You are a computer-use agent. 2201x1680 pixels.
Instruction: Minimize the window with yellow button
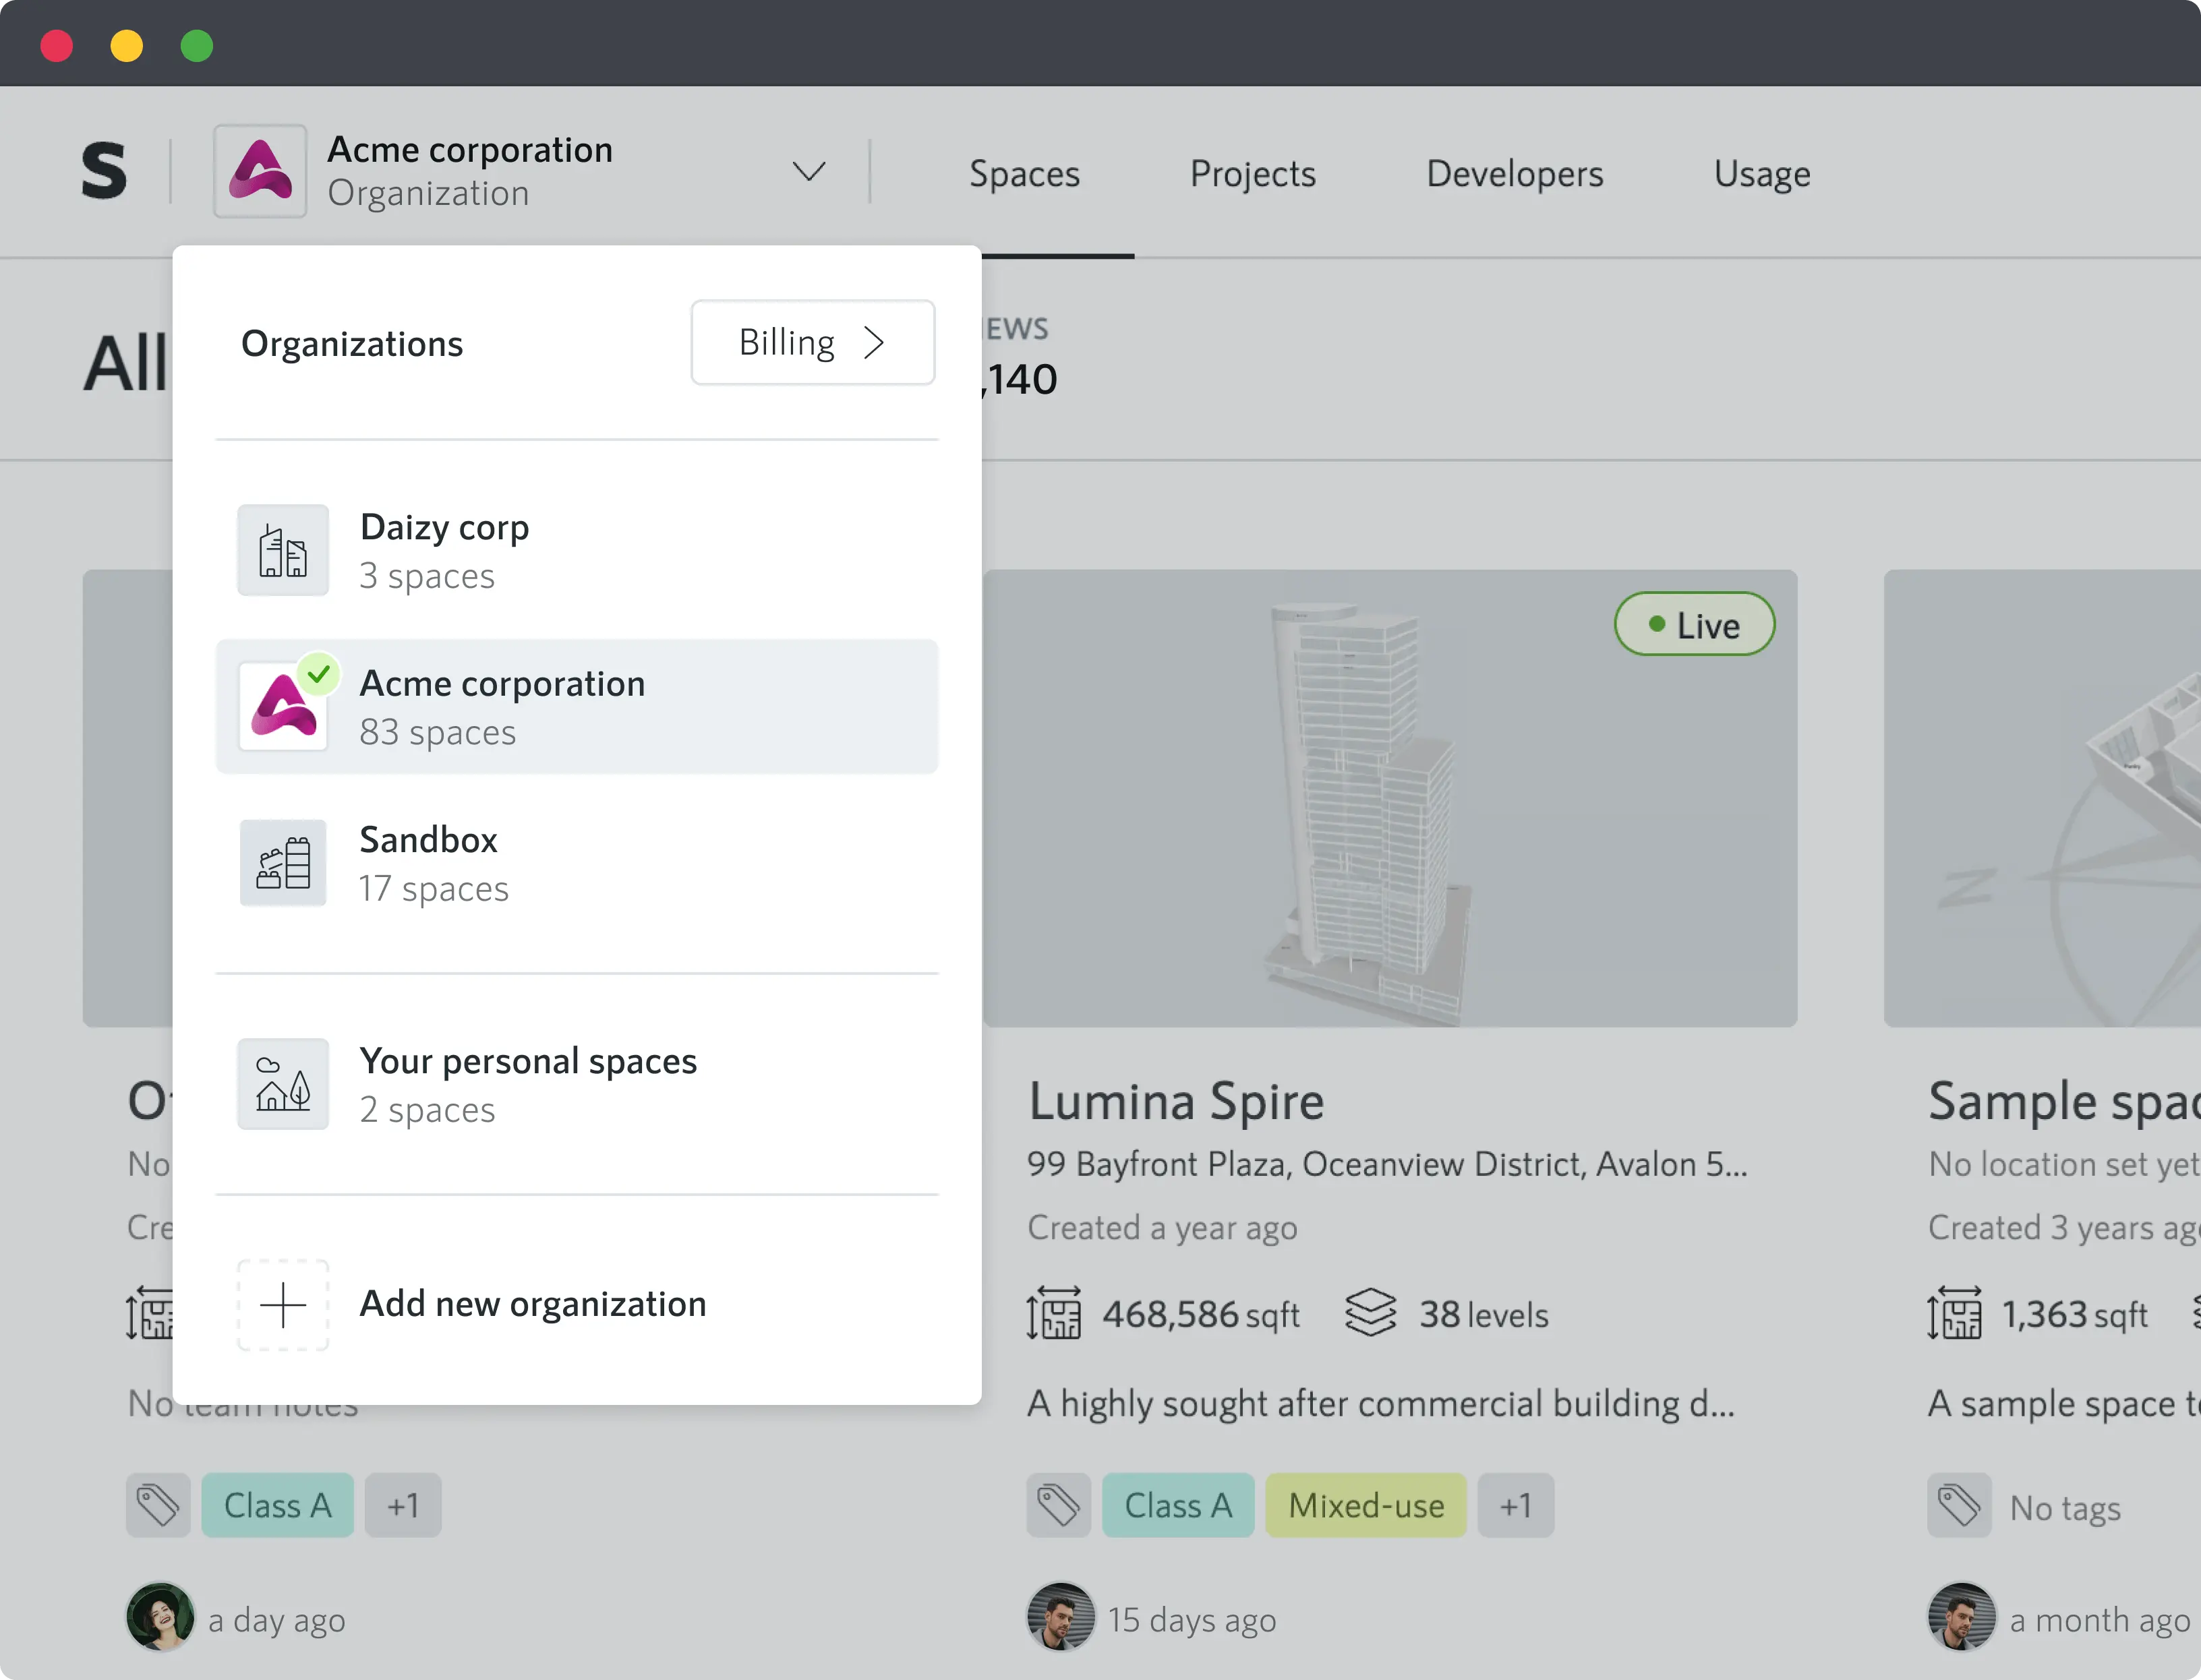pyautogui.click(x=127, y=45)
